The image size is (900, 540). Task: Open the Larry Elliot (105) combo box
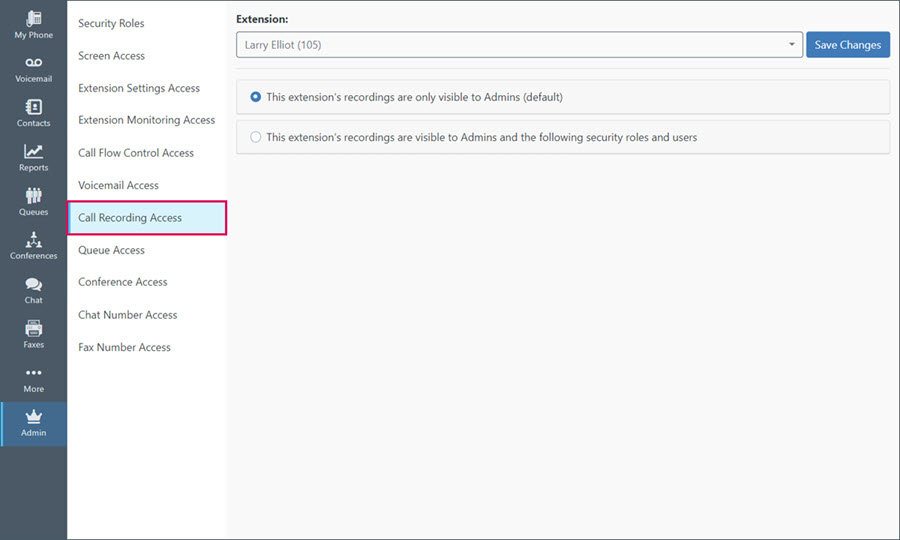pyautogui.click(x=519, y=45)
